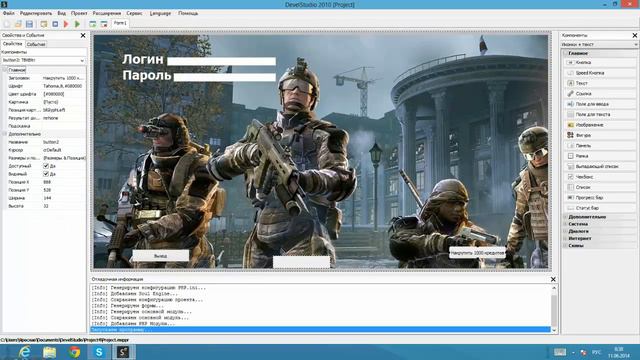Click the Save floppy disk icon
Image resolution: width=640 pixels, height=360 pixels.
click(29, 24)
